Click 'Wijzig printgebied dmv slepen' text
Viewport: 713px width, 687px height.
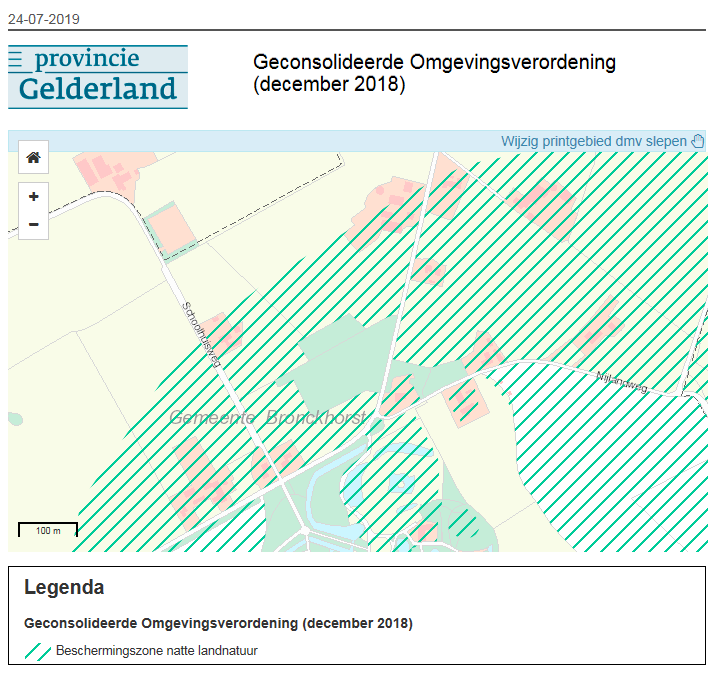(x=593, y=141)
